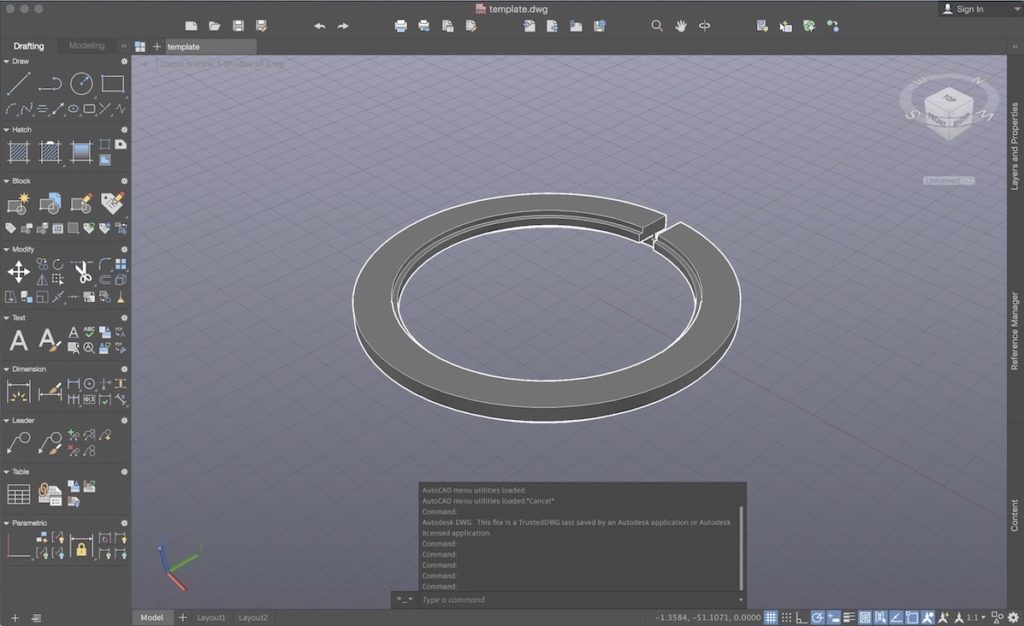Switch to the Drafting tab

coord(29,46)
